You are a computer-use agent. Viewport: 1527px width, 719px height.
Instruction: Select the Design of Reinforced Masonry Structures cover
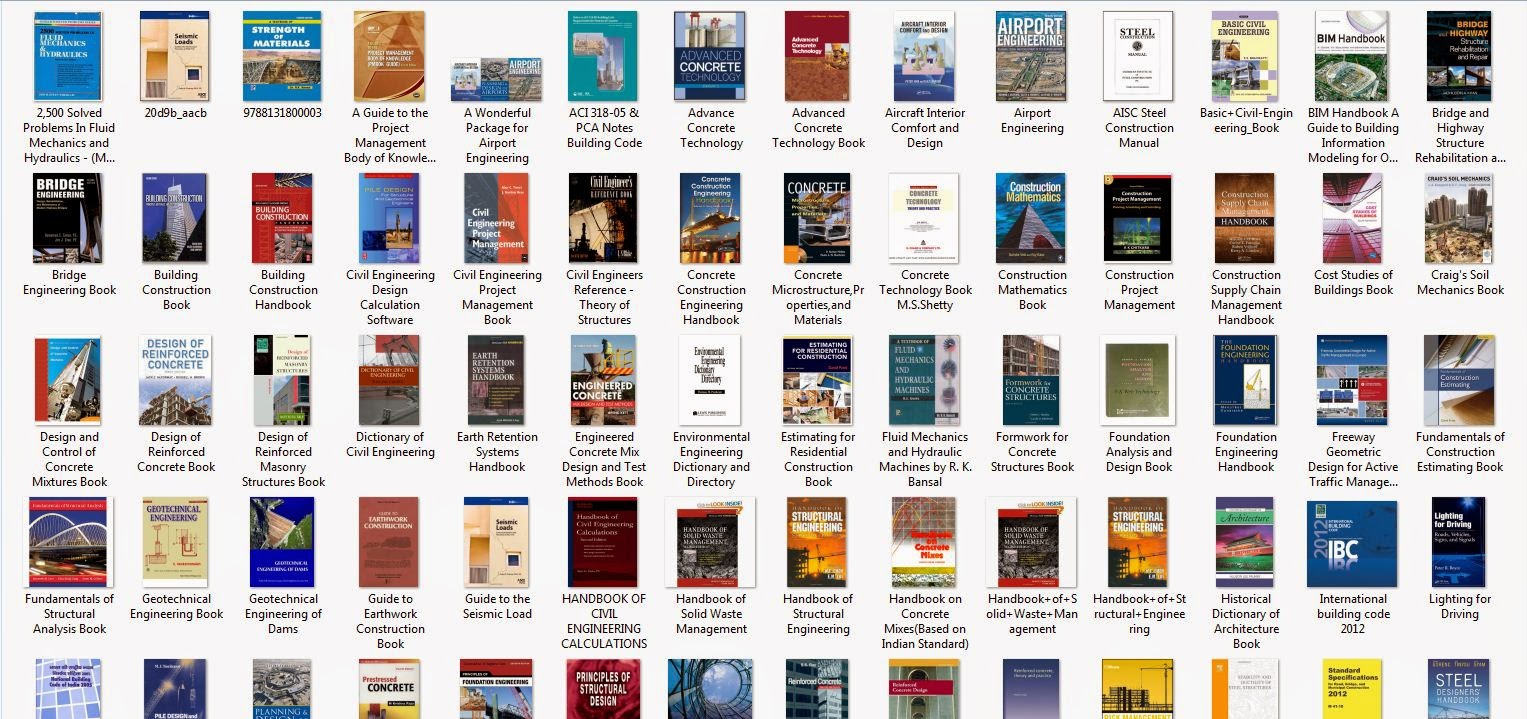[x=282, y=380]
